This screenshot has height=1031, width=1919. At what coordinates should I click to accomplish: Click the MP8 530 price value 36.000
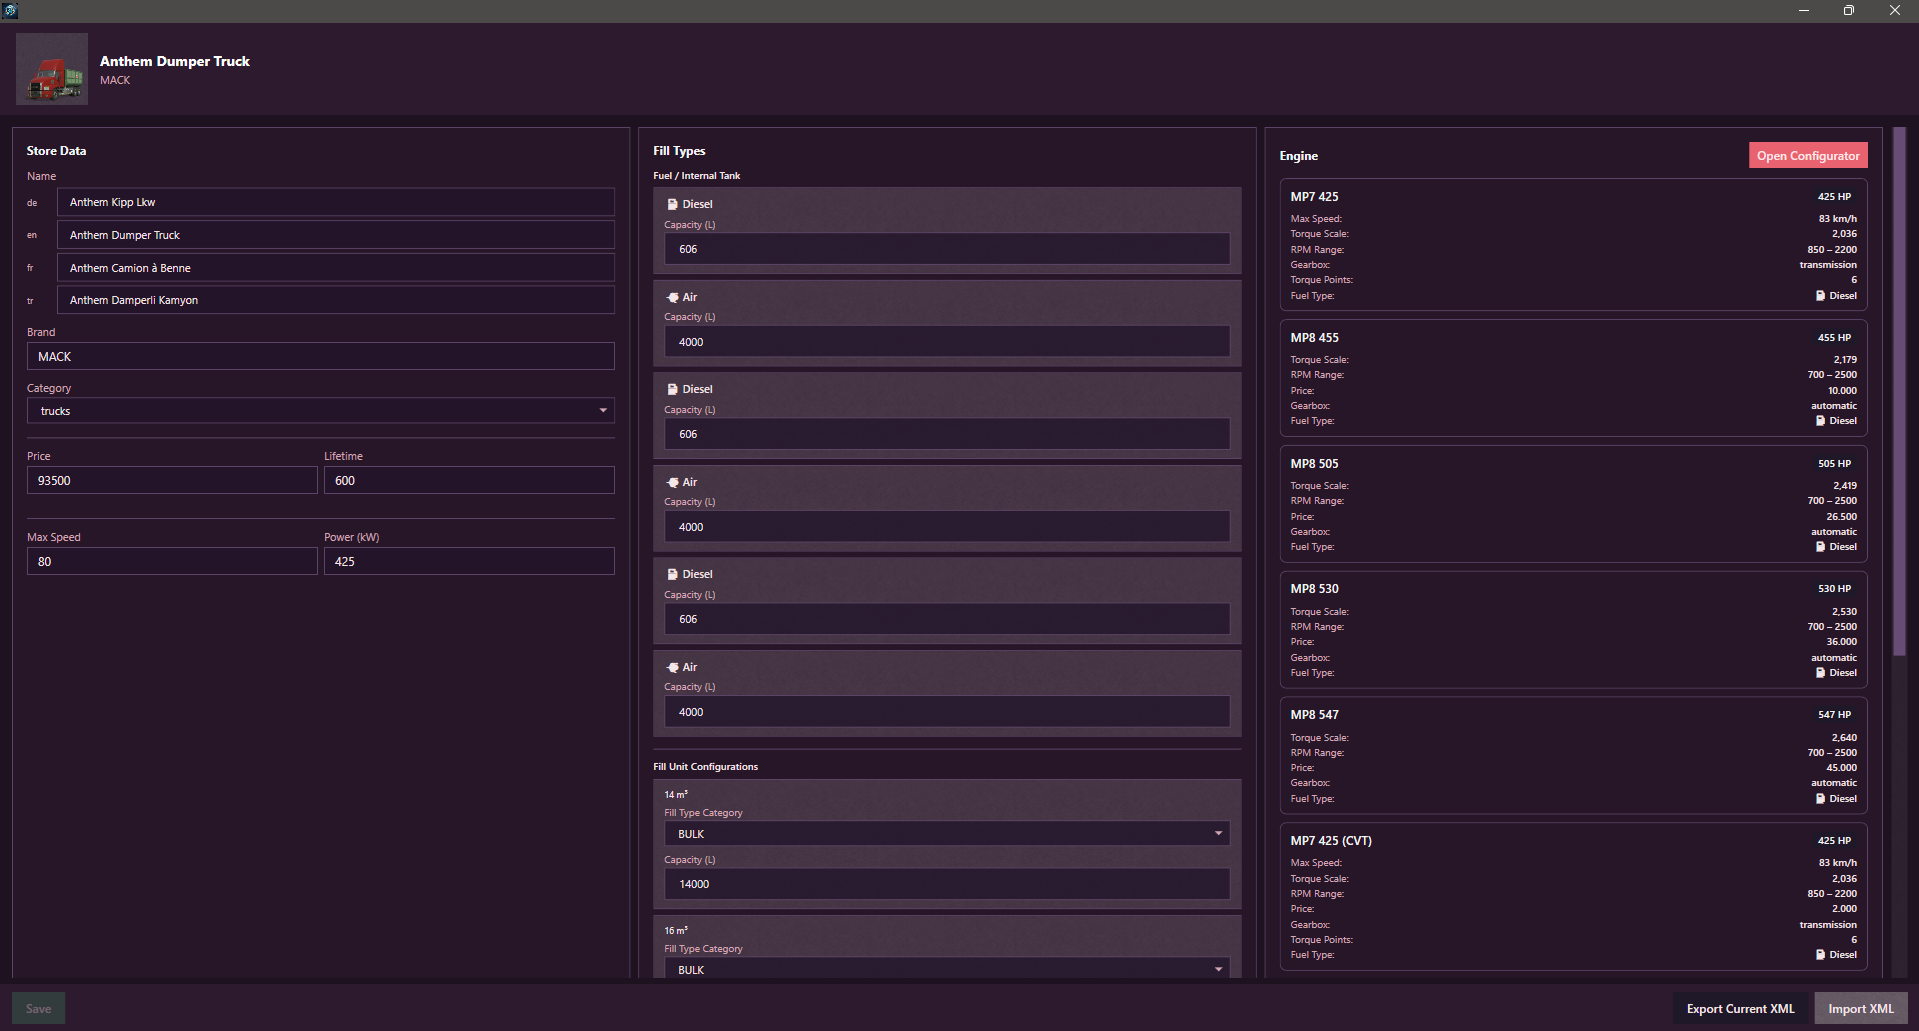pos(1841,642)
